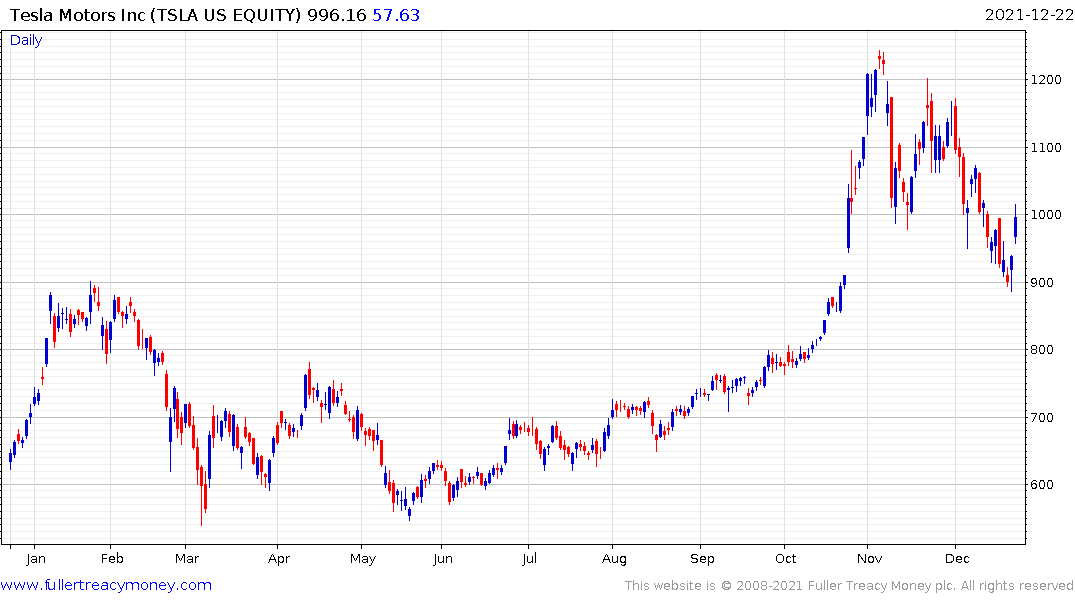1075x600 pixels.
Task: Click the 700 price axis label
Action: [x=1042, y=417]
